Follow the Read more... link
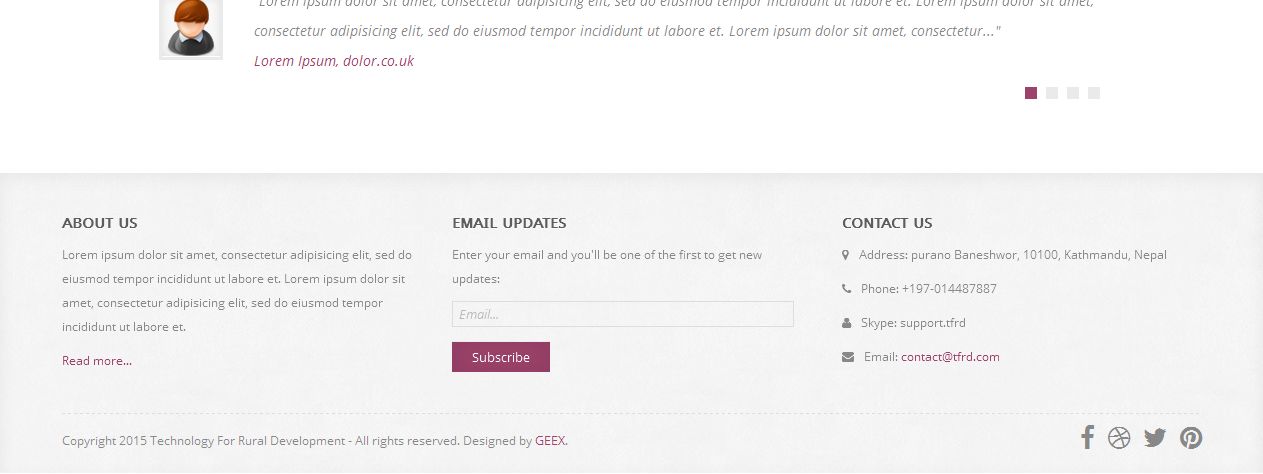Viewport: 1263px width, 474px height. tap(97, 361)
